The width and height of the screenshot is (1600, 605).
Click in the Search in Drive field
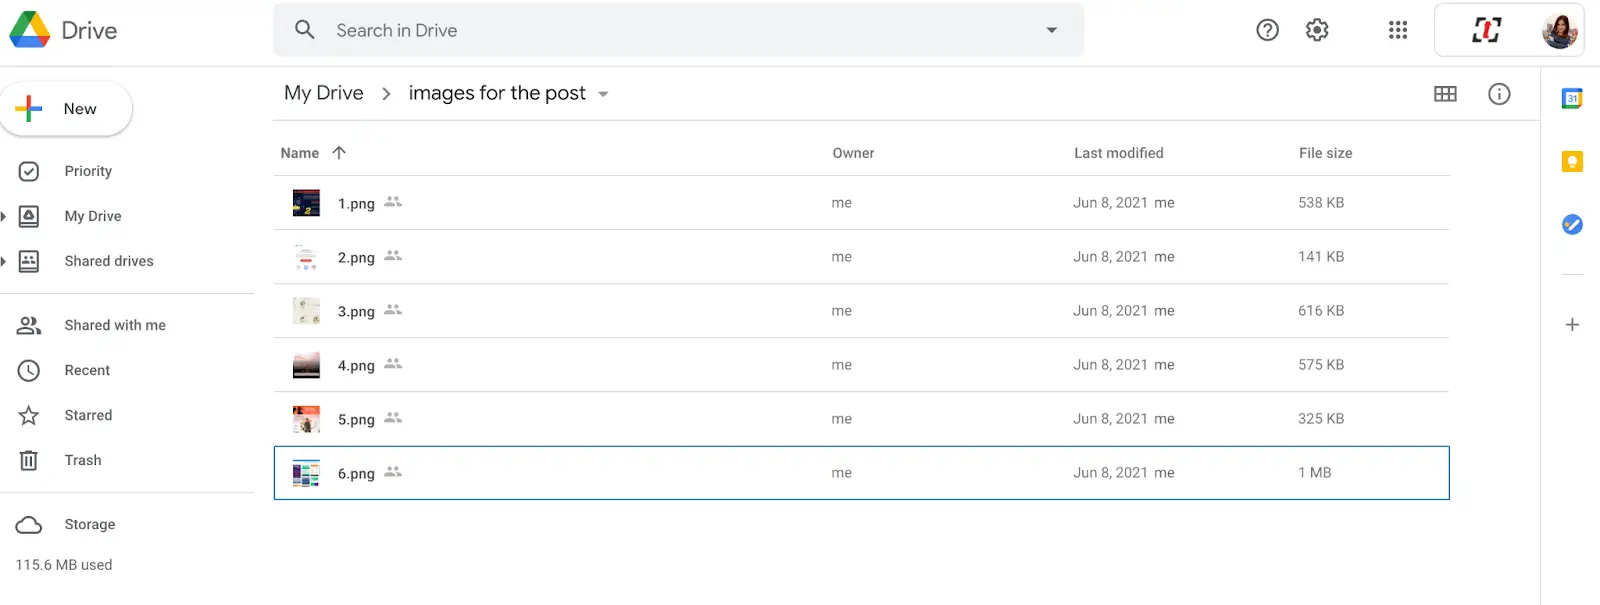click(x=678, y=30)
